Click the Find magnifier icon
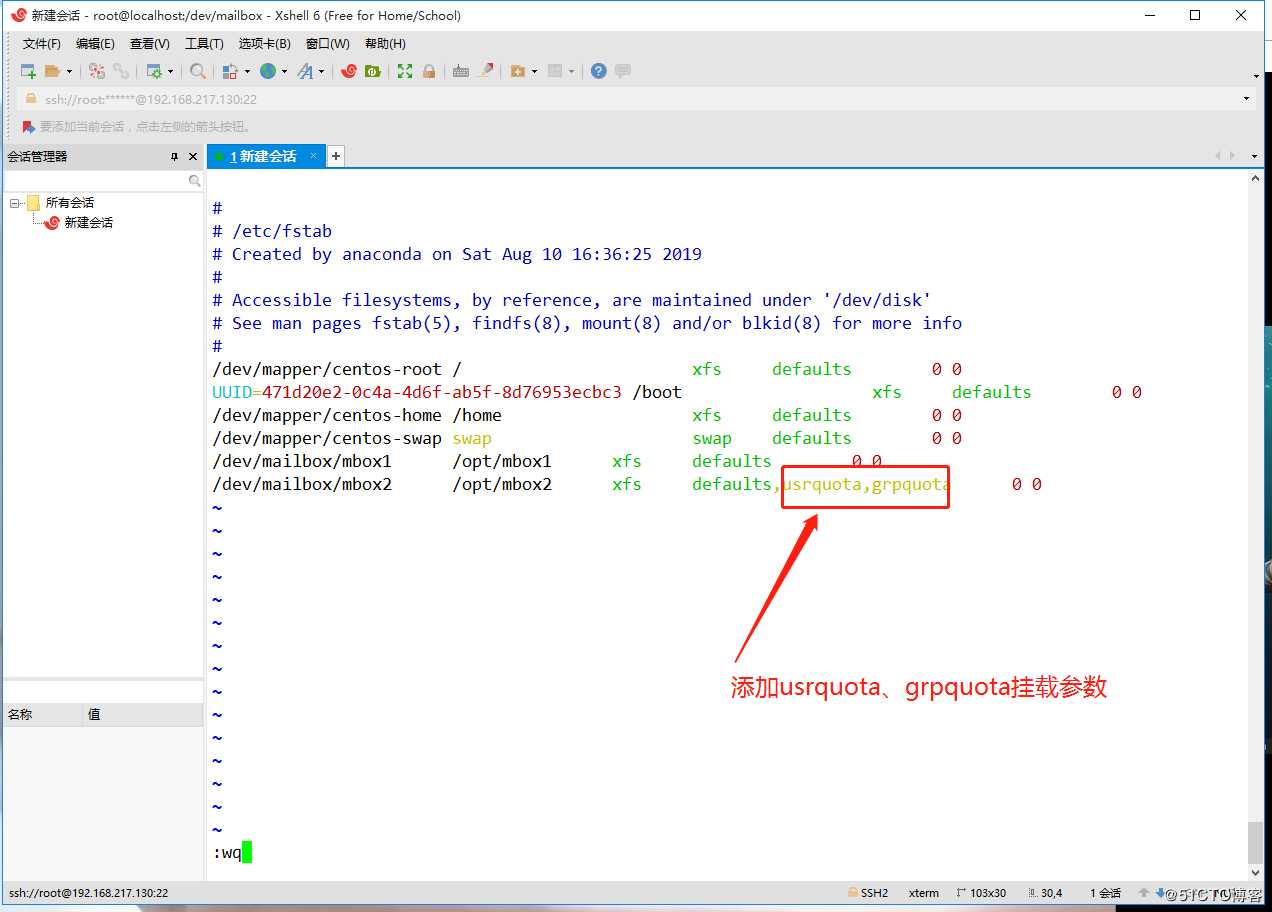Screen dimensions: 1272x912 tap(198, 71)
